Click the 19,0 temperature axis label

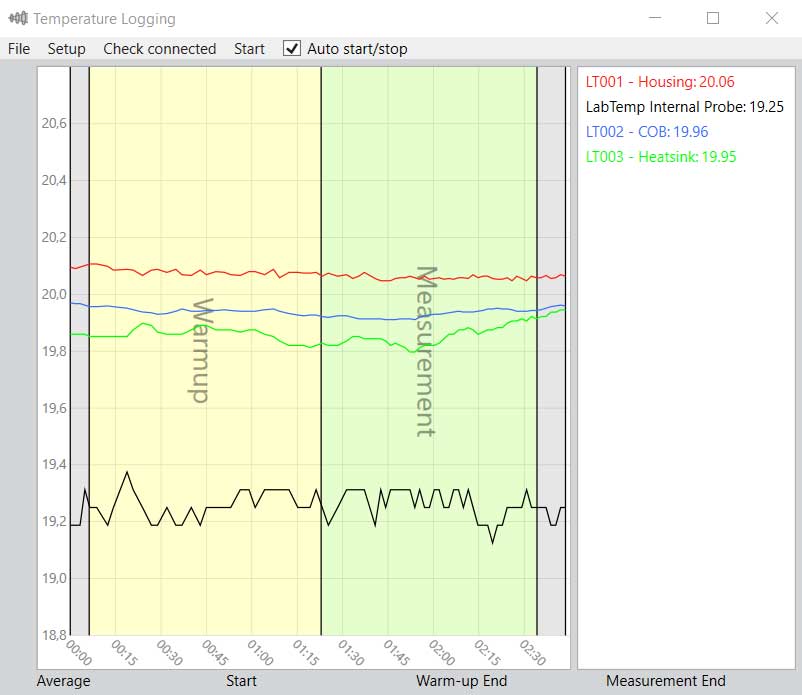[54, 578]
